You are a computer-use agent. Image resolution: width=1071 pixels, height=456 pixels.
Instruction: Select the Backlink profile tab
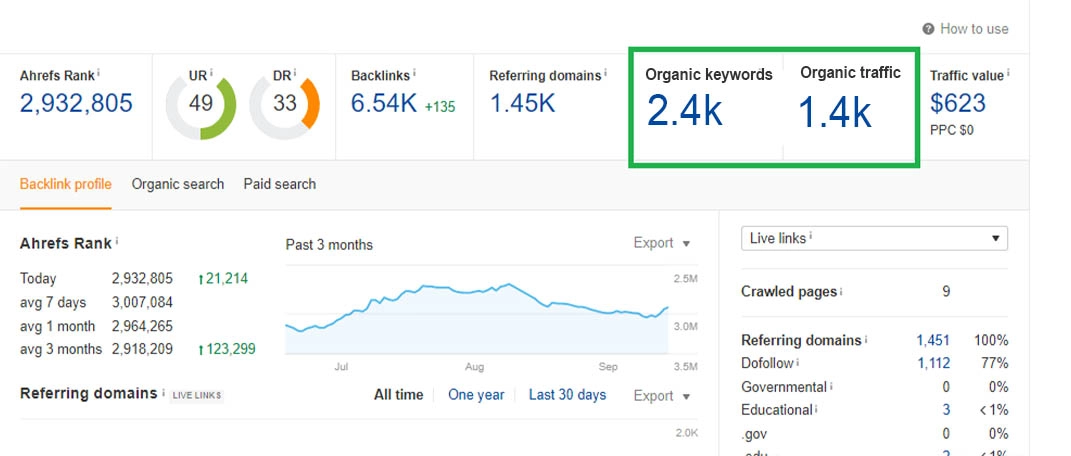pos(65,184)
